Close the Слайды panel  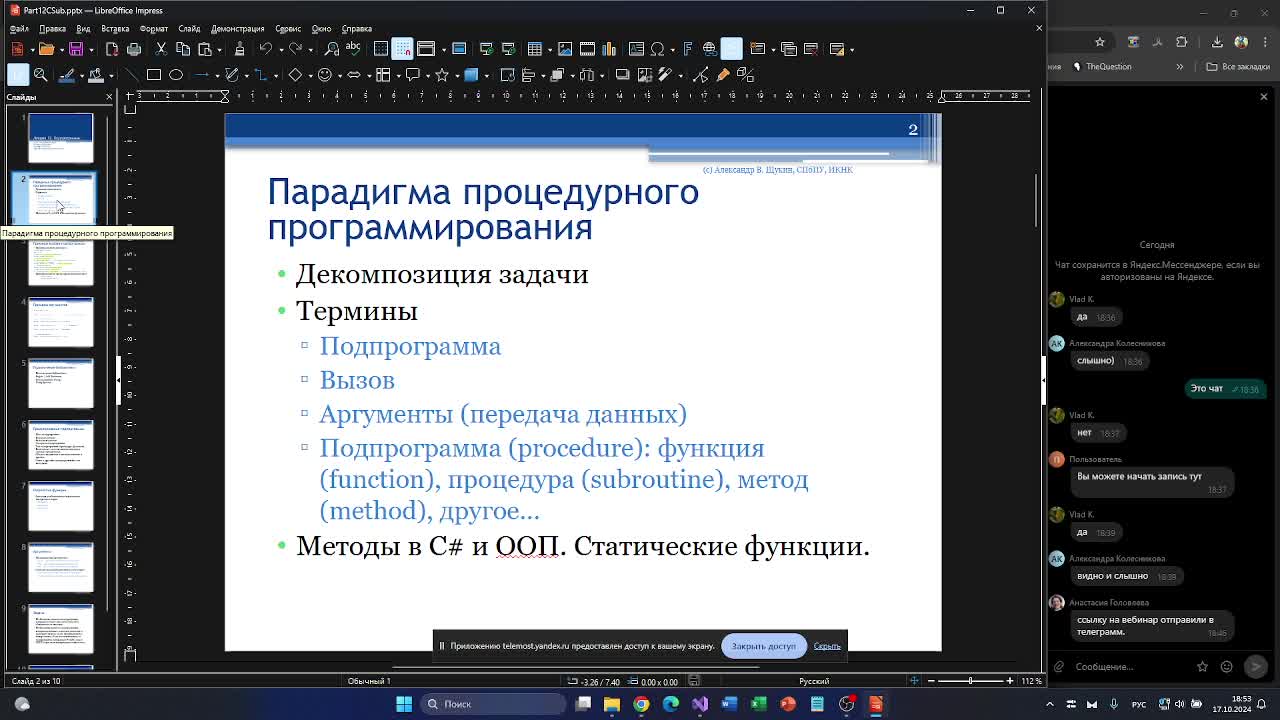click(109, 97)
